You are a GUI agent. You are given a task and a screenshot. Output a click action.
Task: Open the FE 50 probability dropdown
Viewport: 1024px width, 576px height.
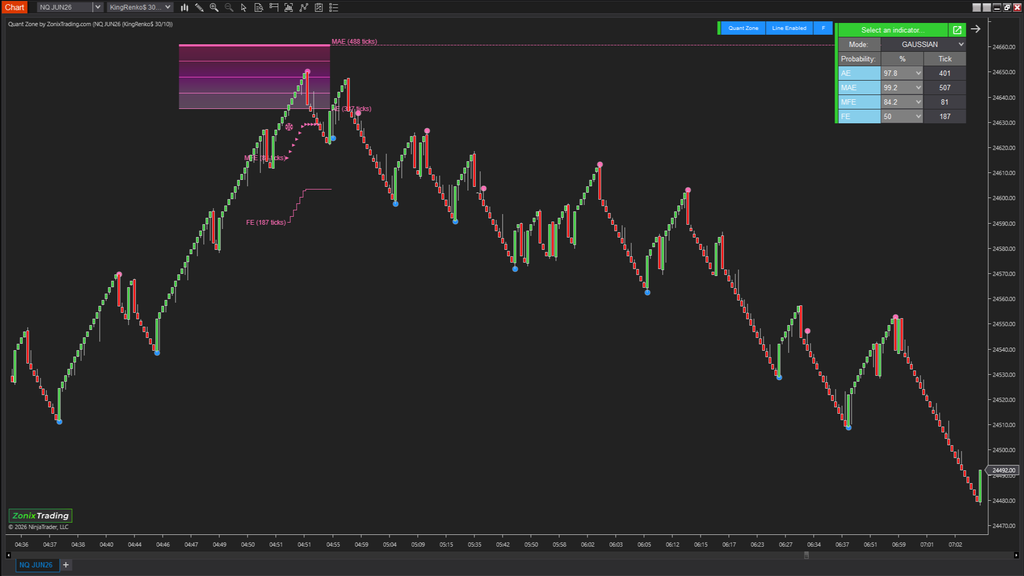(902, 116)
